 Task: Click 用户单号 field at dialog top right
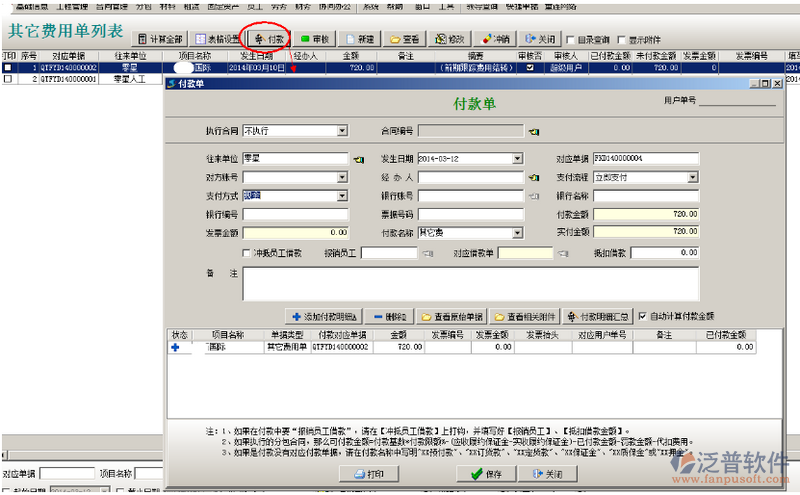(x=737, y=101)
